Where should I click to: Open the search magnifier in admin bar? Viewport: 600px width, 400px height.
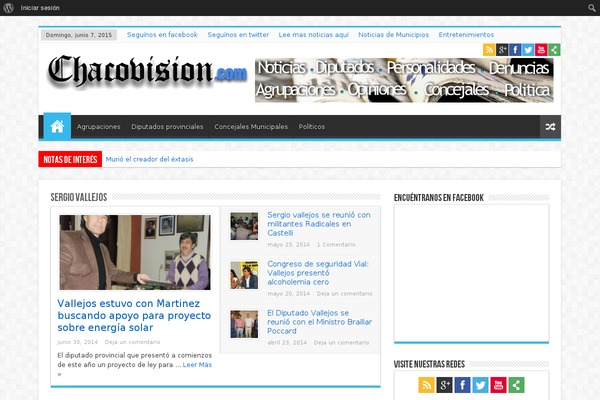point(592,8)
